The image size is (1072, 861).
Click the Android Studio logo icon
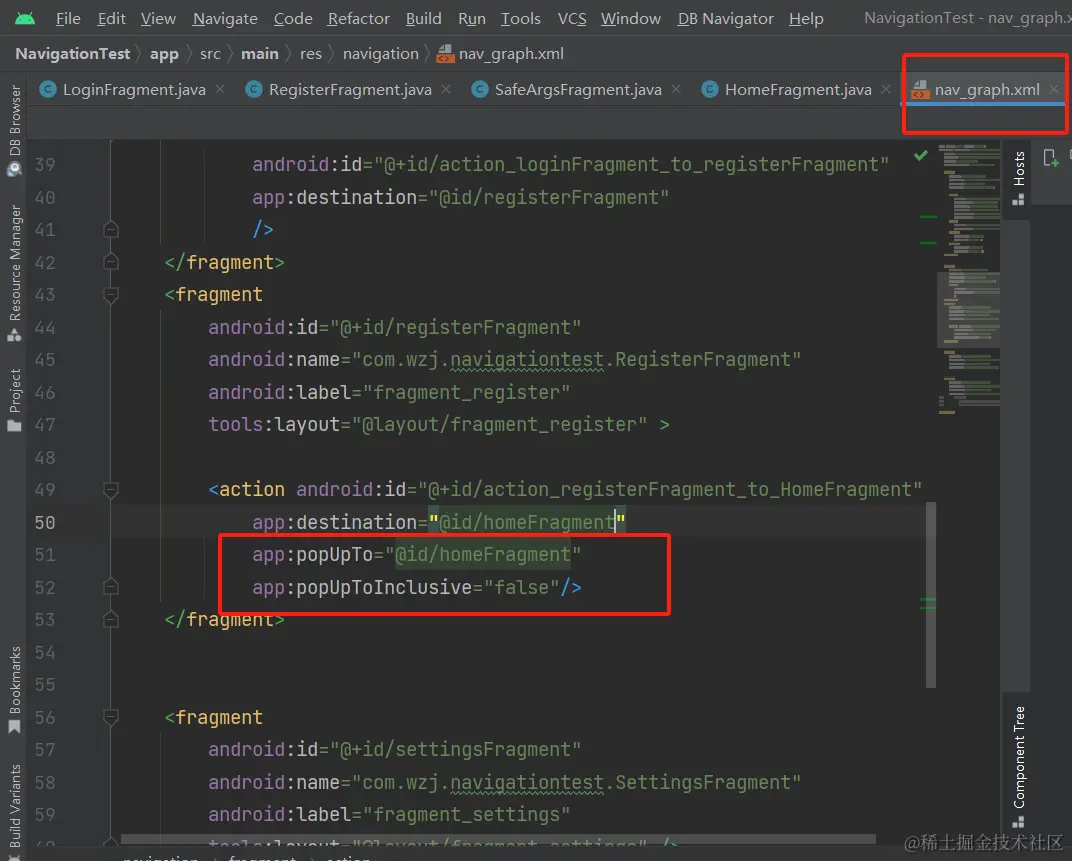pyautogui.click(x=25, y=18)
